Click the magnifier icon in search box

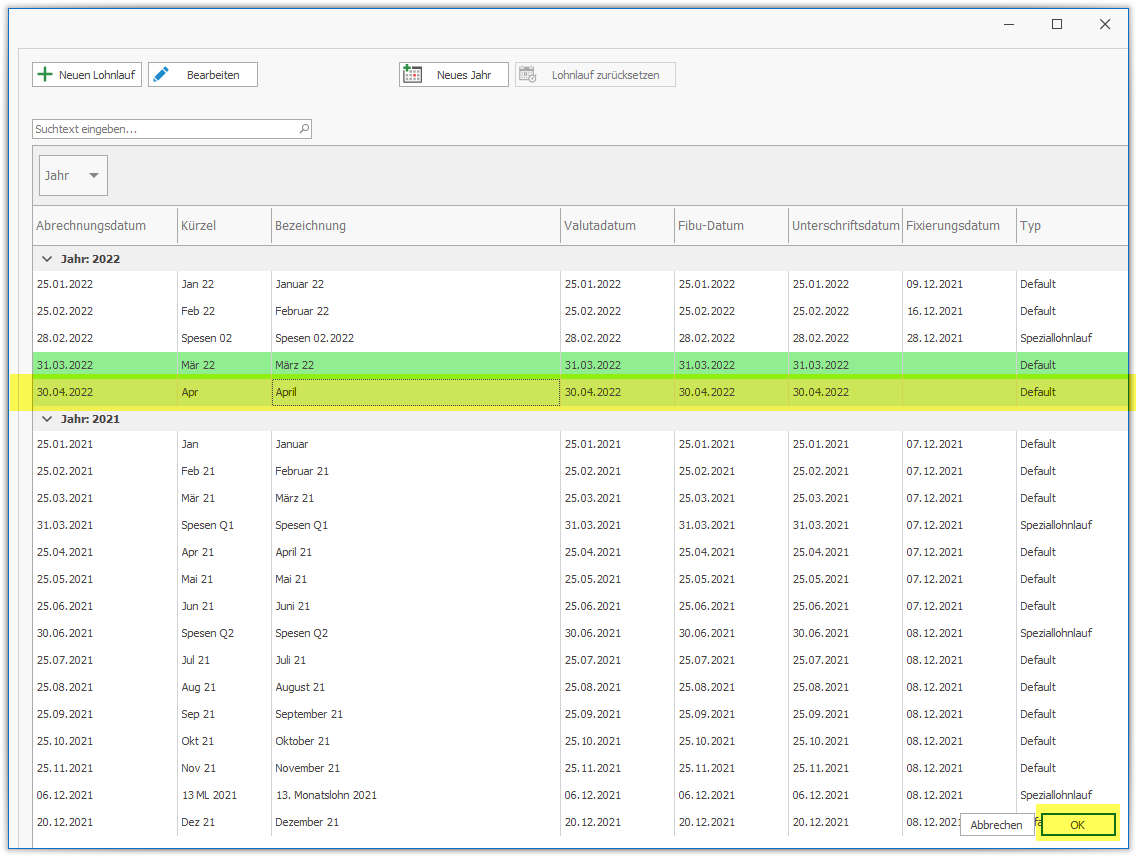304,129
